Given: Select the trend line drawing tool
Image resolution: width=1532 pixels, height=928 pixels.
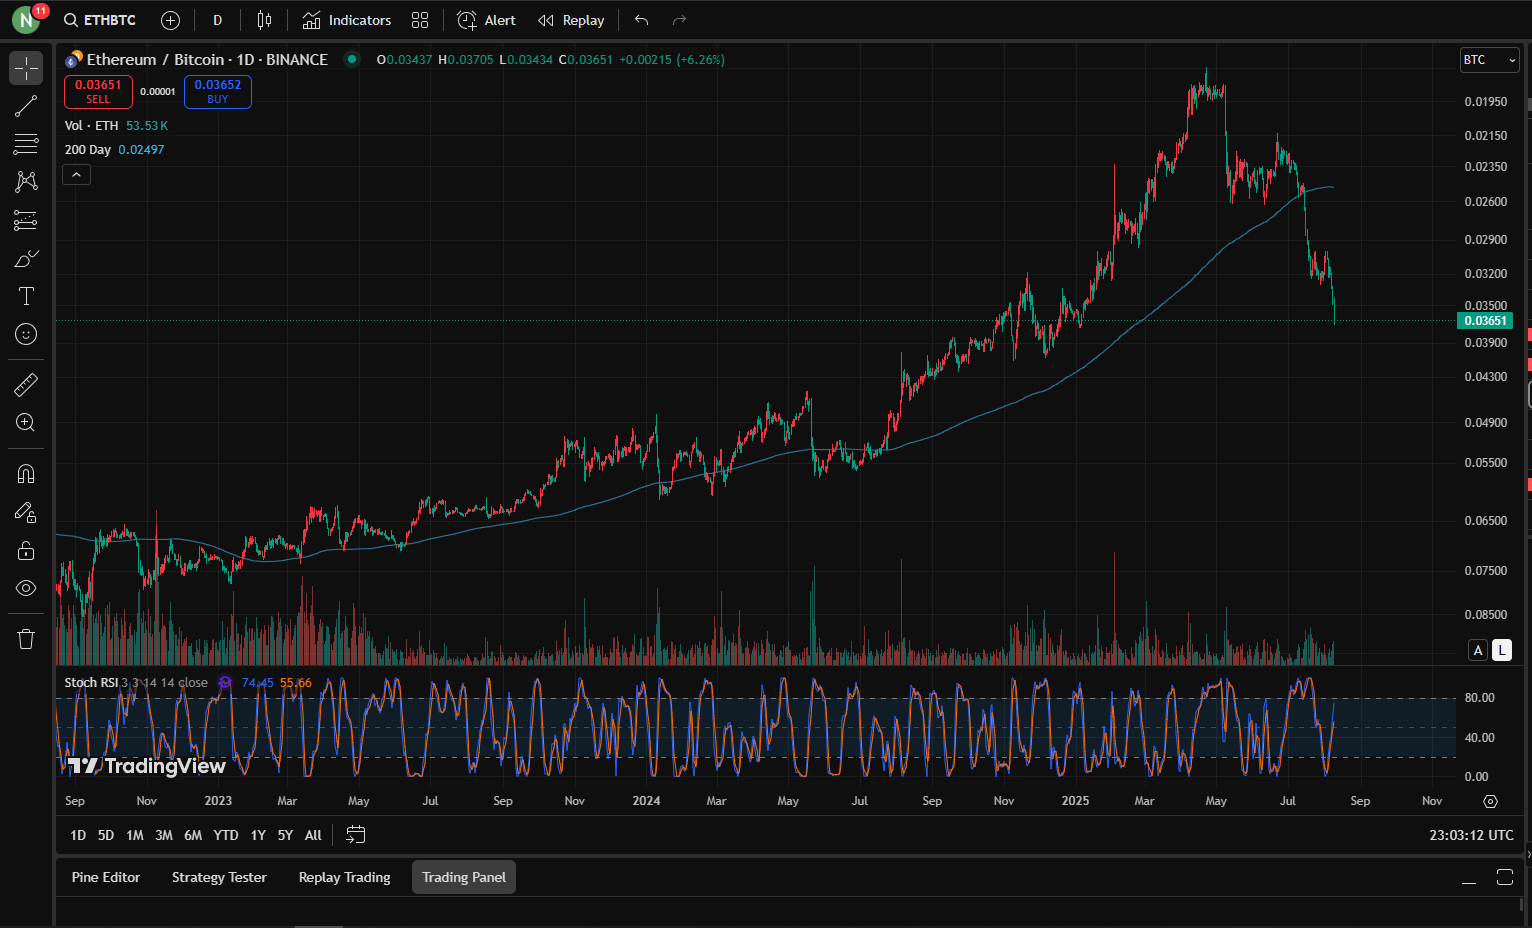Looking at the screenshot, I should [26, 106].
